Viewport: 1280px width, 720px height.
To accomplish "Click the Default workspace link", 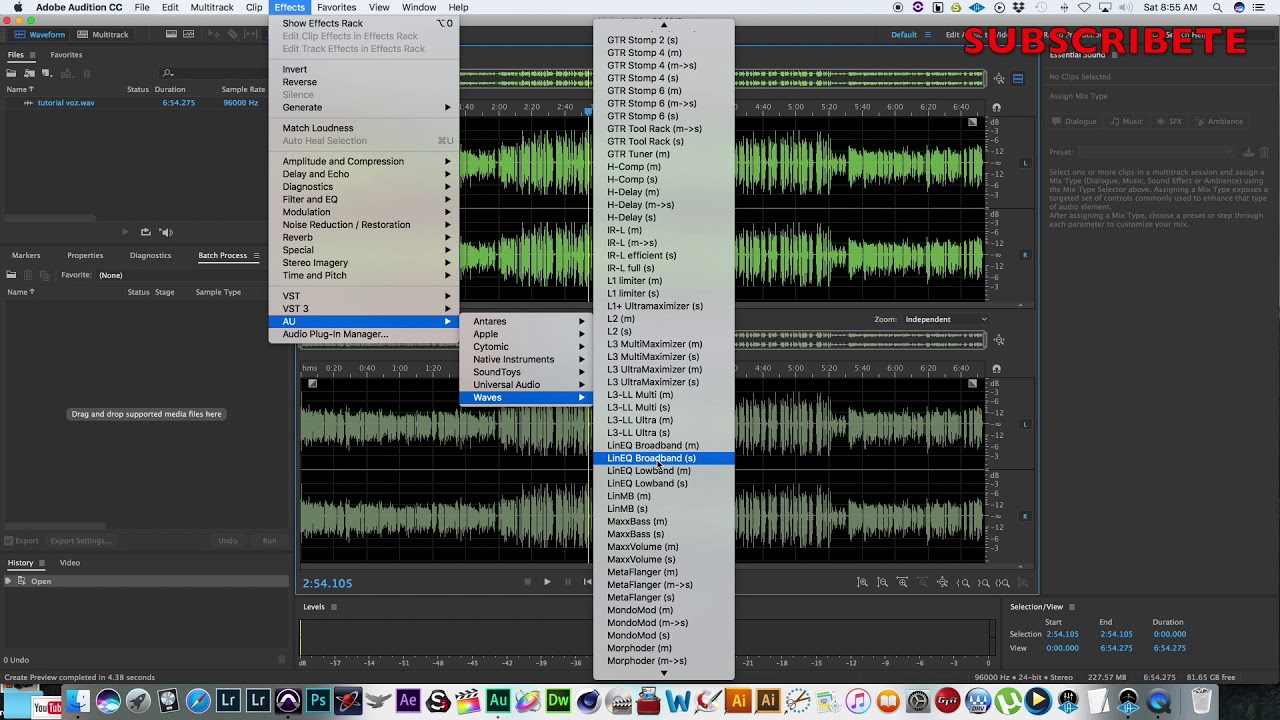I will (x=904, y=35).
